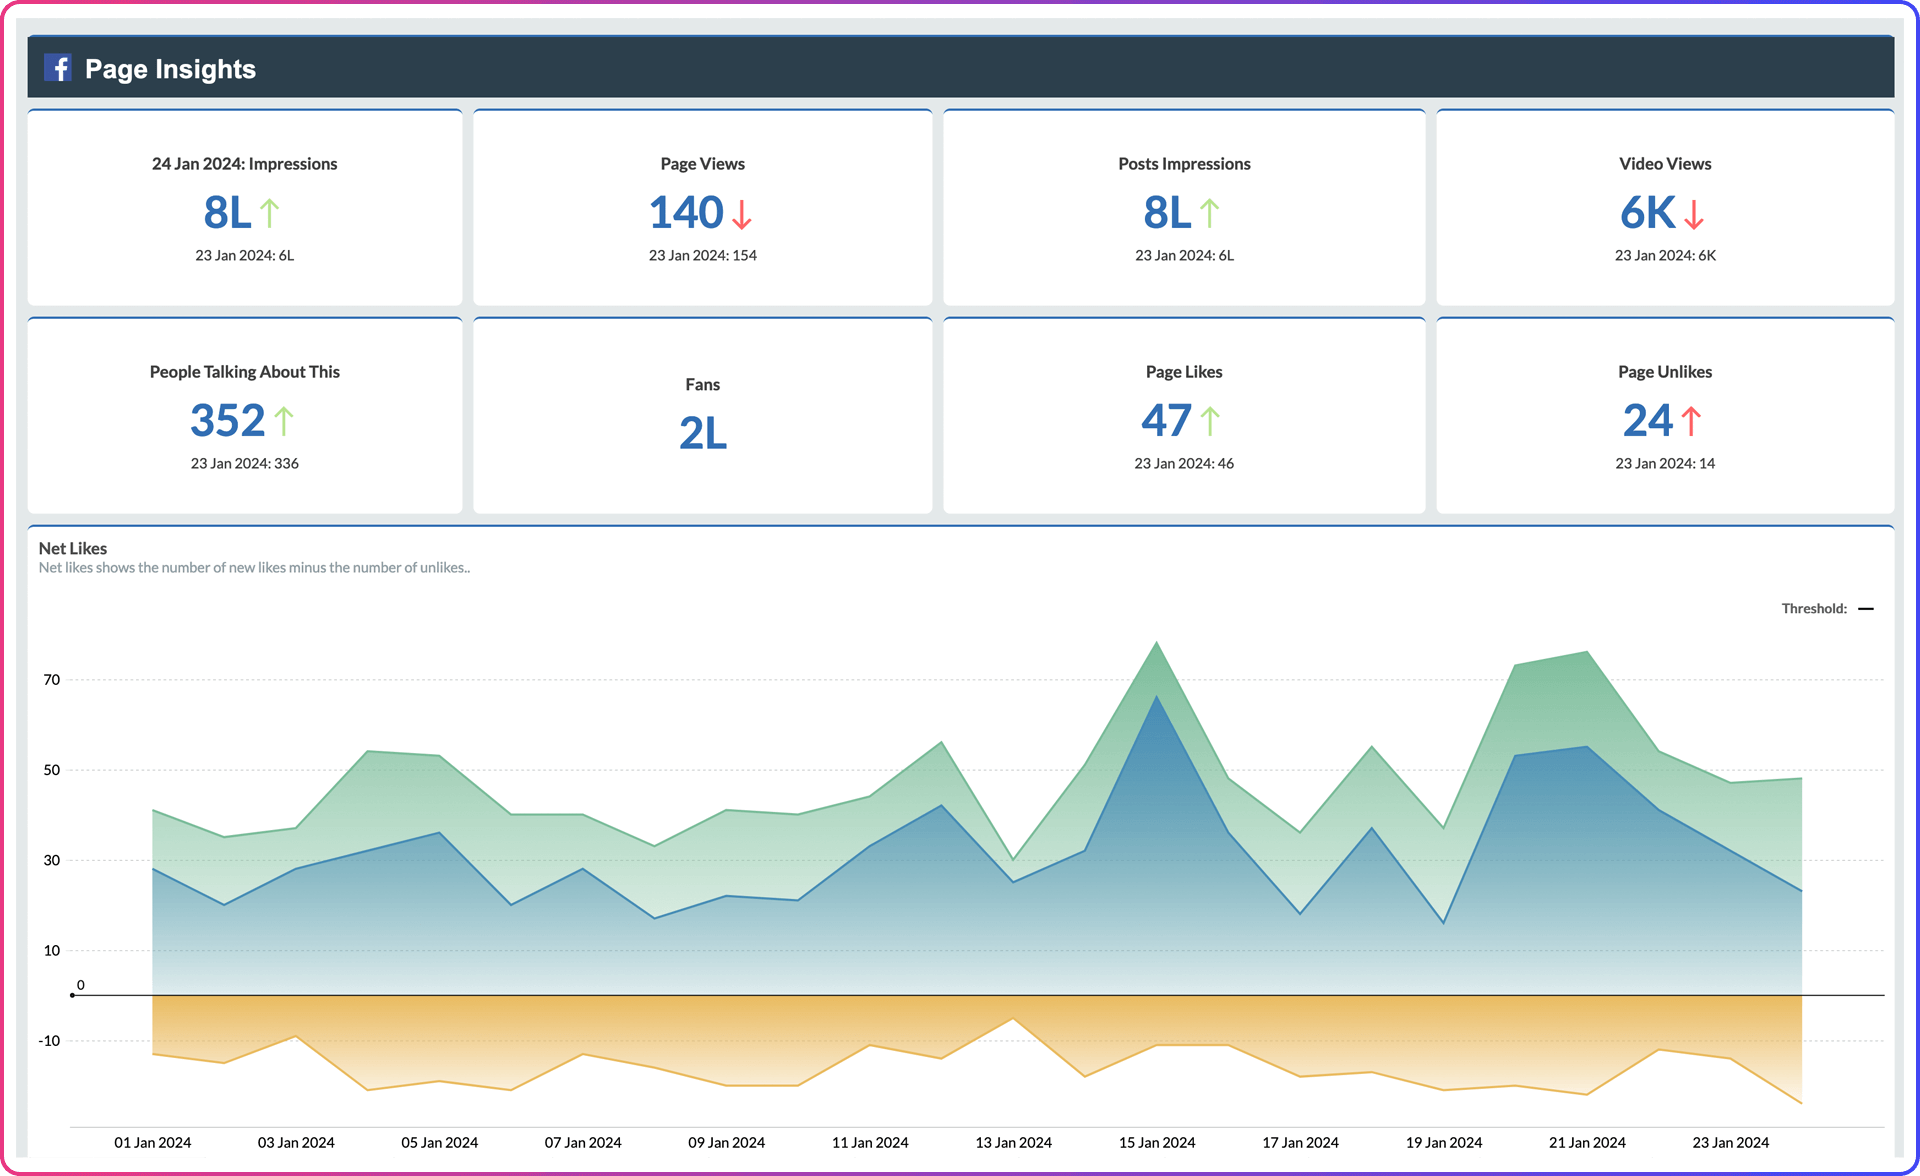This screenshot has width=1920, height=1176.
Task: Click the red down arrow beside Page Views
Action: pos(740,216)
